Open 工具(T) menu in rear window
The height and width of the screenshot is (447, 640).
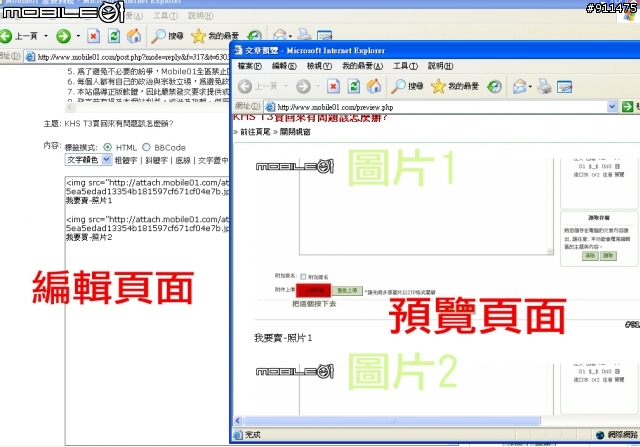[166, 16]
